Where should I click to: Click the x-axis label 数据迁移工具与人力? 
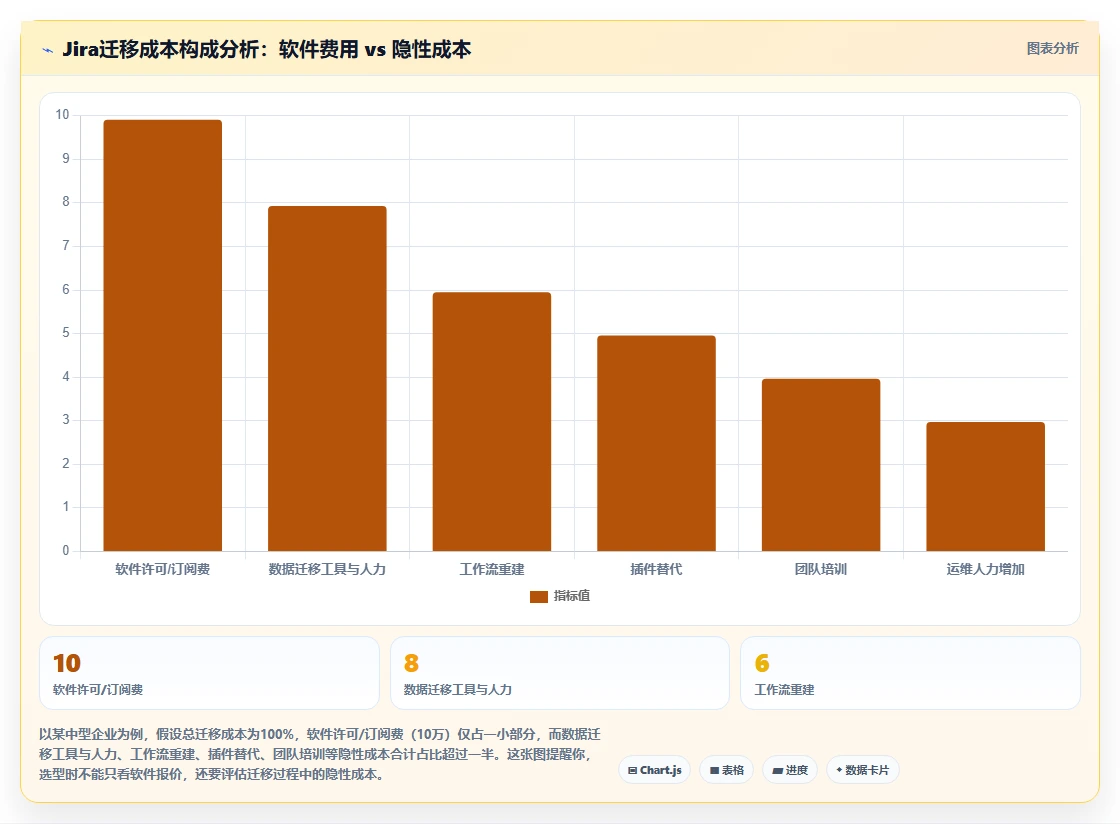[327, 569]
